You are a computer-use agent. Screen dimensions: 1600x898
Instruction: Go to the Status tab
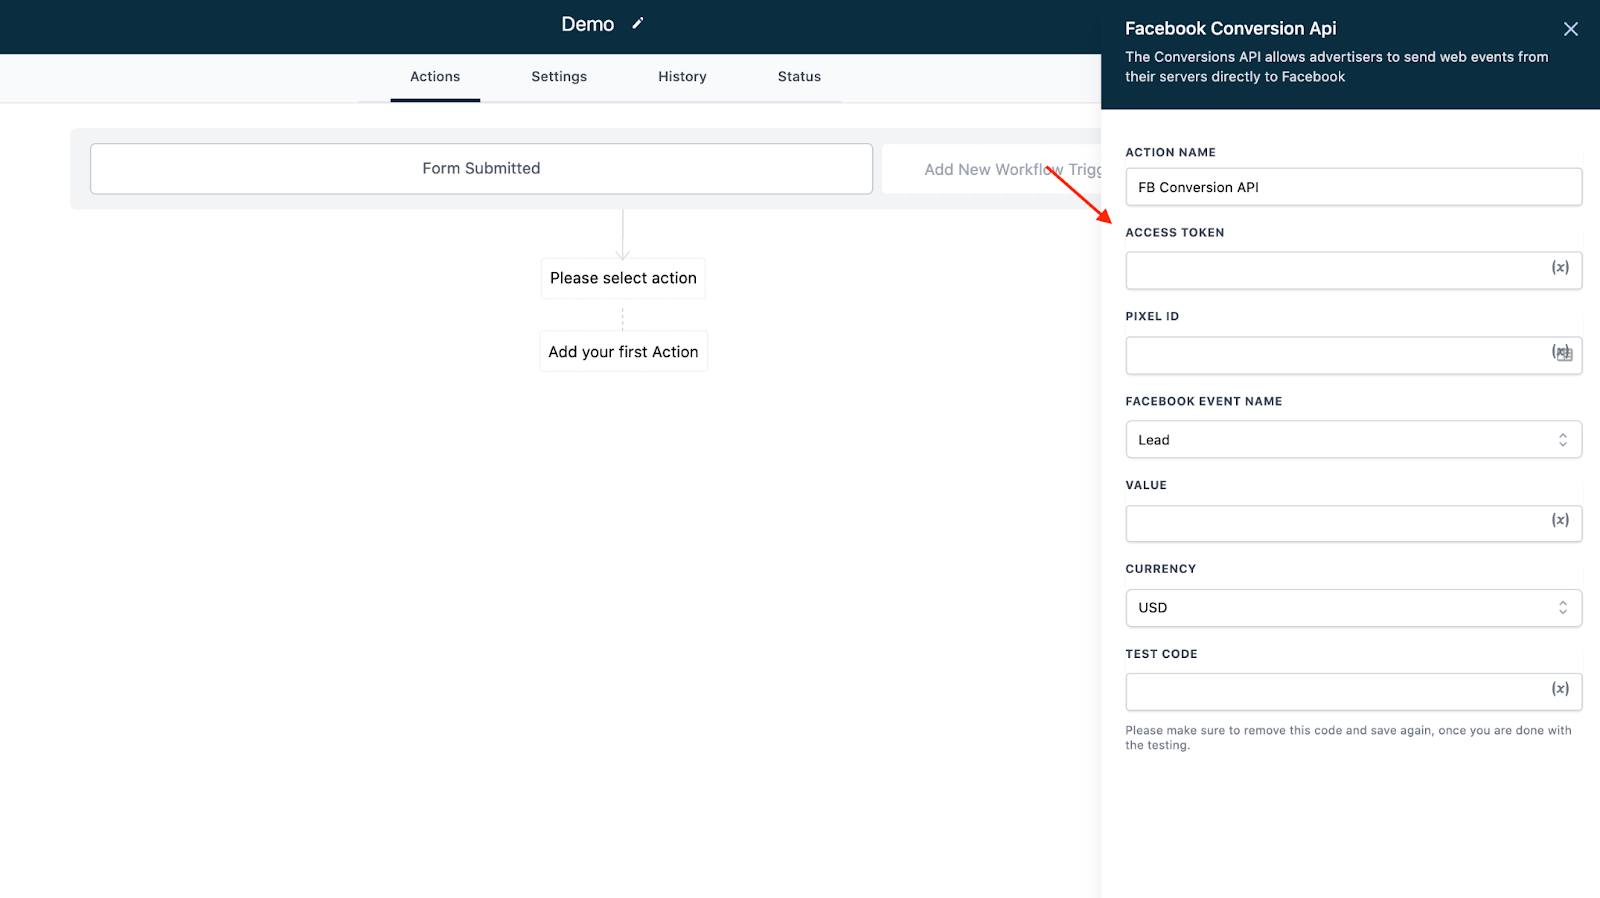[799, 77]
